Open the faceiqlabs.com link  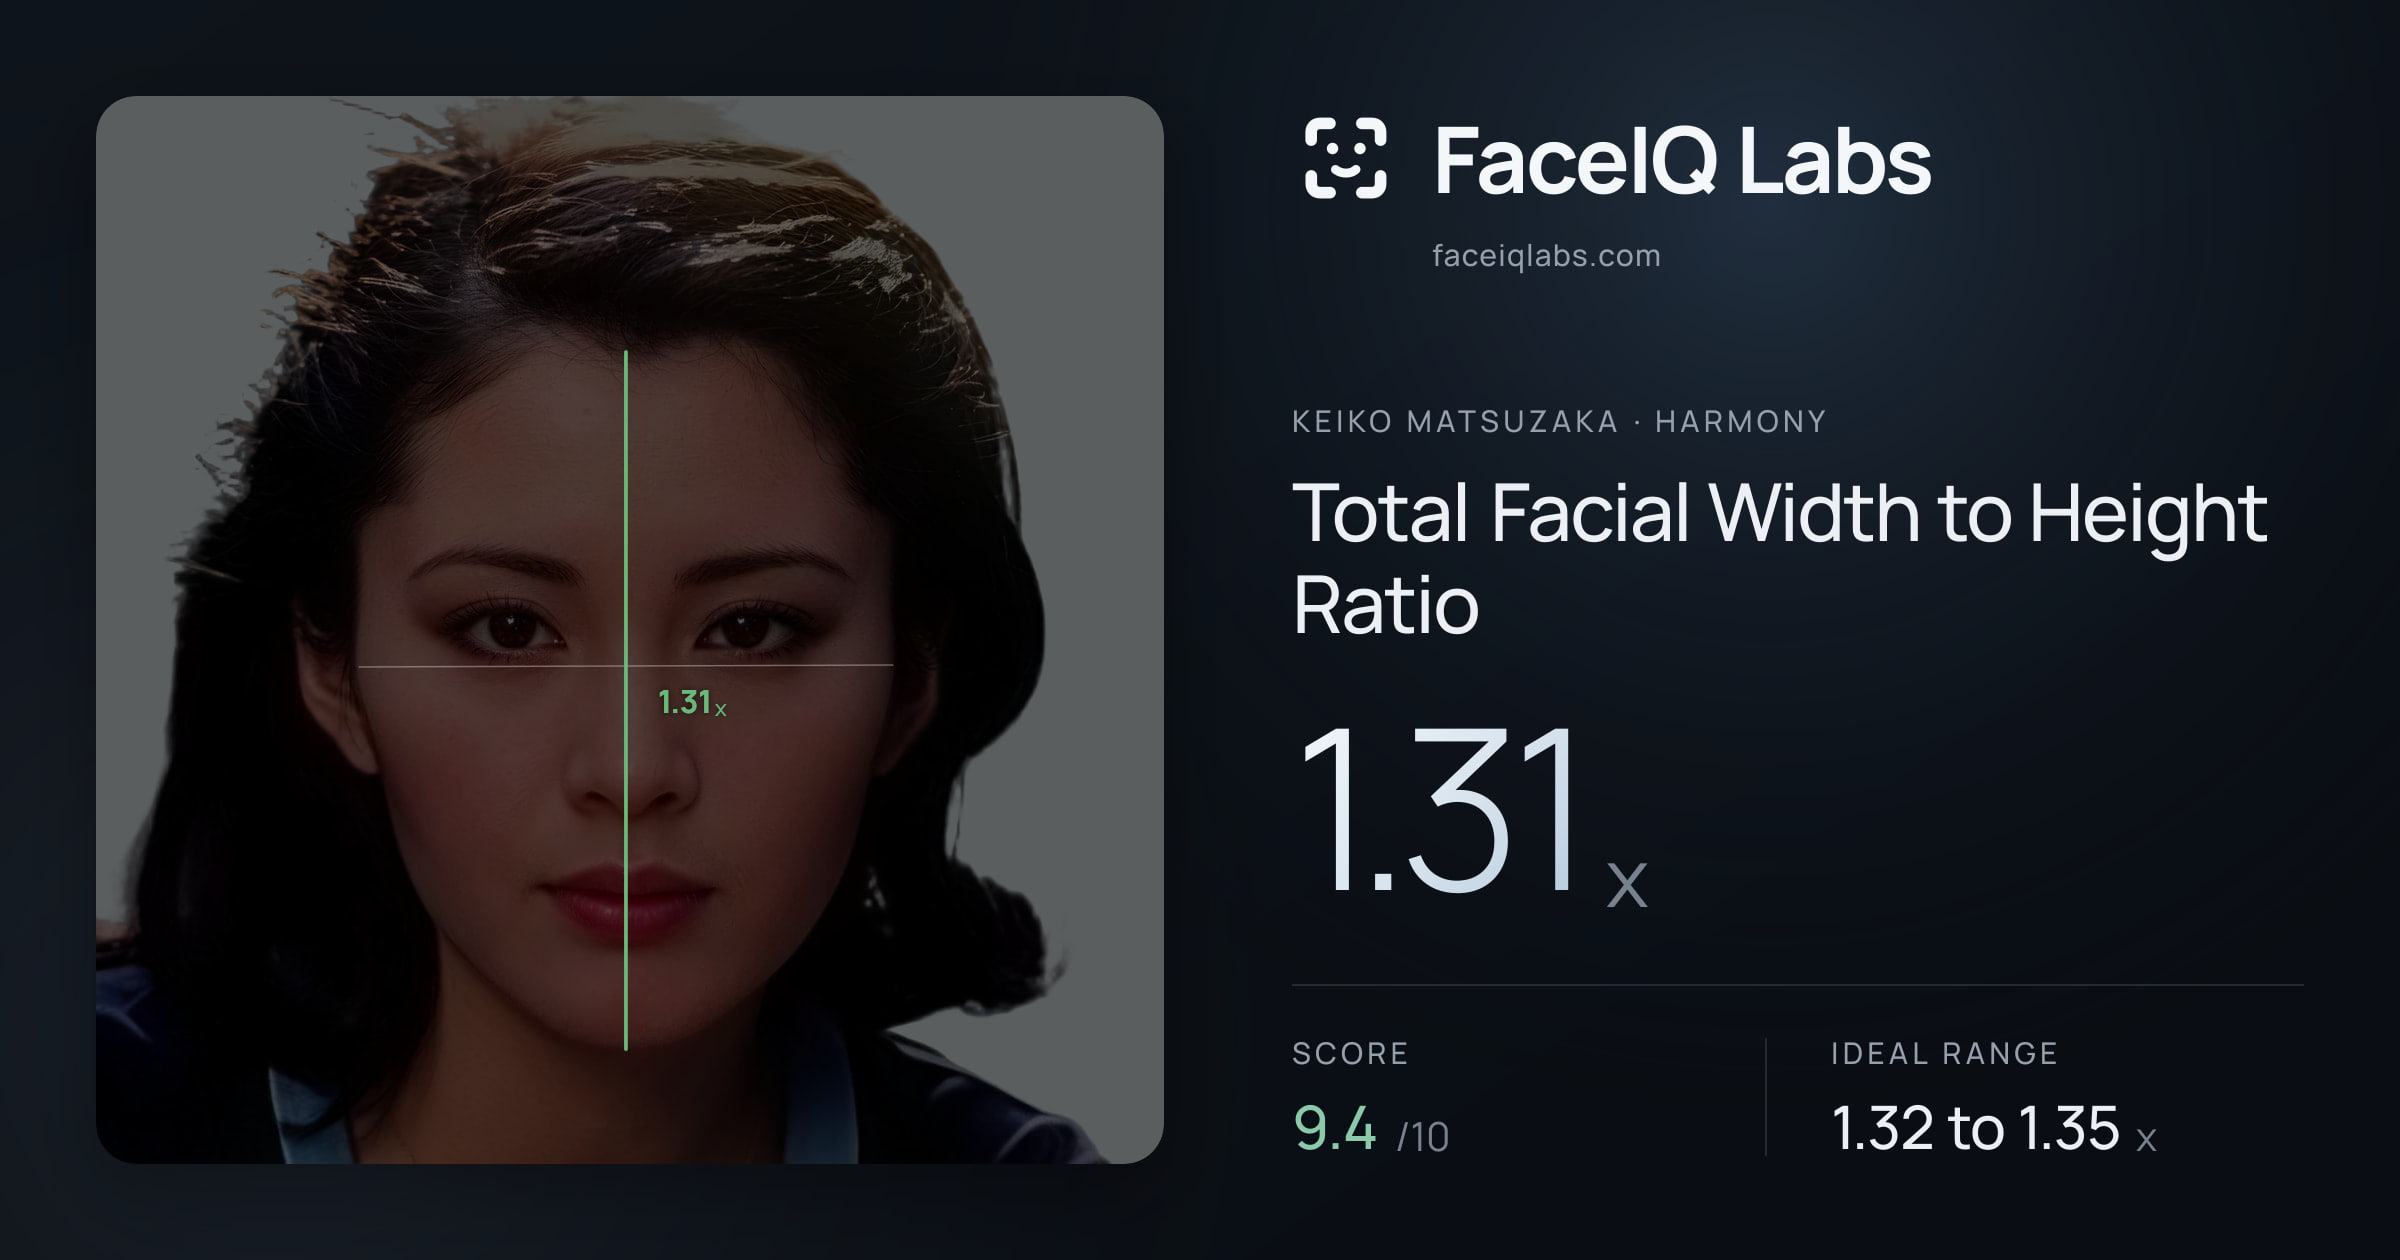[x=1546, y=256]
